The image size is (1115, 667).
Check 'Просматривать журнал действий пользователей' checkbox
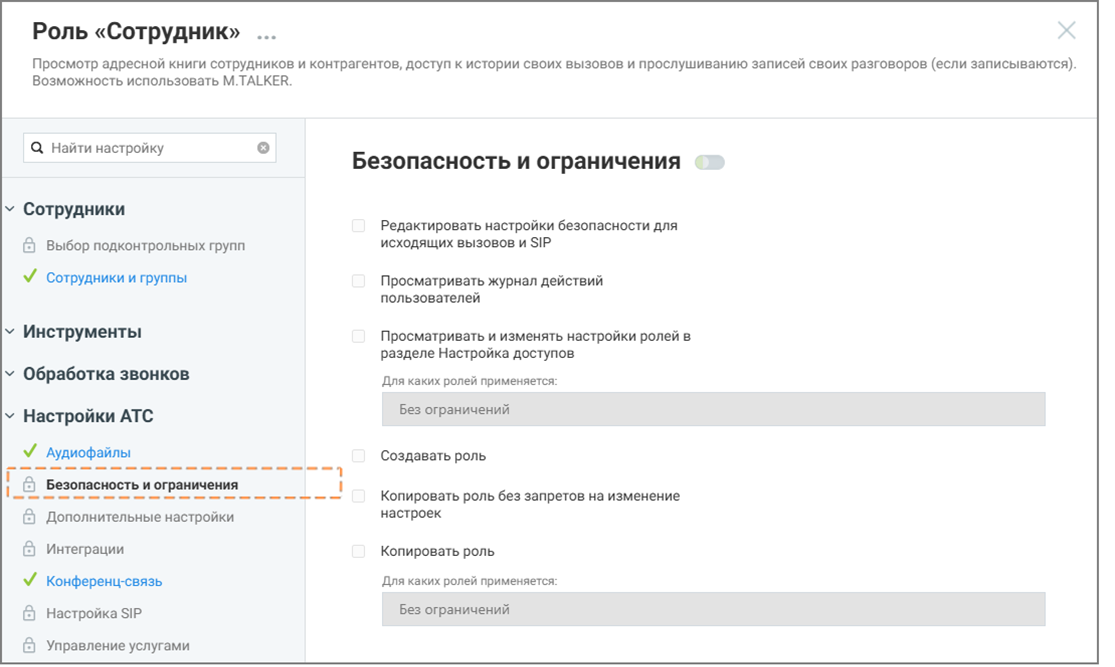click(x=358, y=281)
